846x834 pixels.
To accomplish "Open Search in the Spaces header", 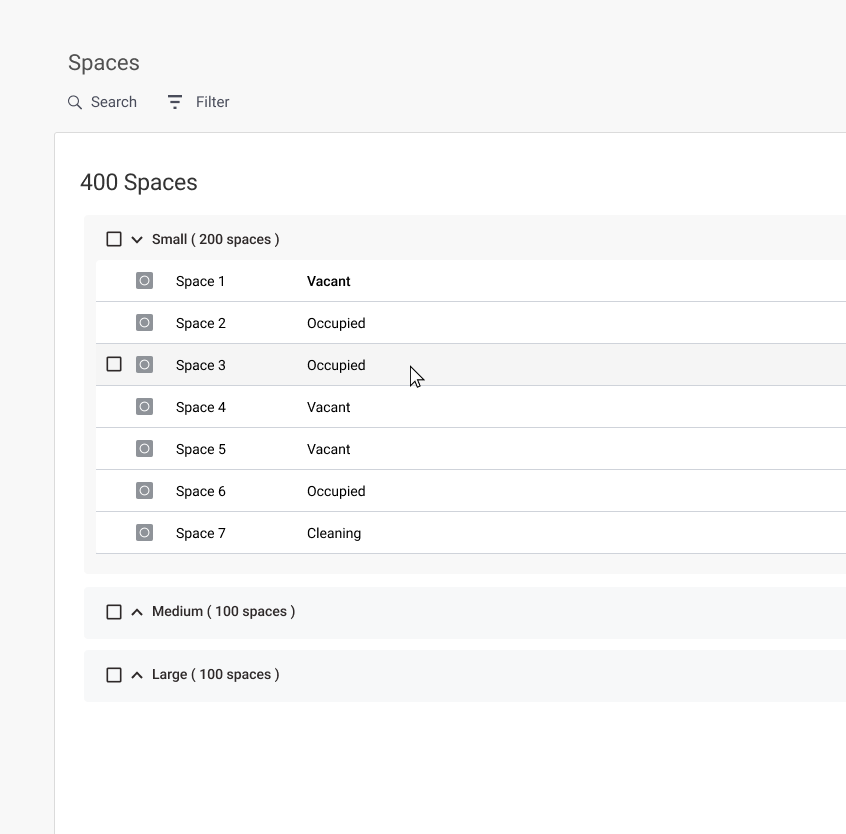I will [x=102, y=101].
